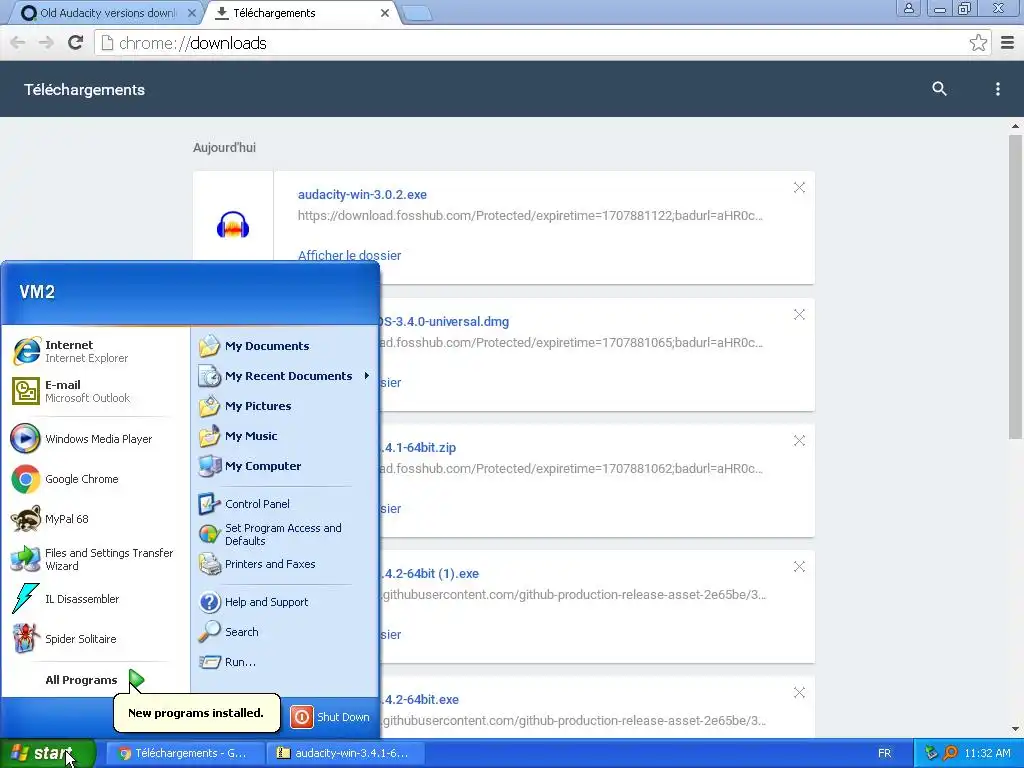Remove audacity-win-3.0.2.exe from list
Viewport: 1024px width, 768px height.
[799, 188]
